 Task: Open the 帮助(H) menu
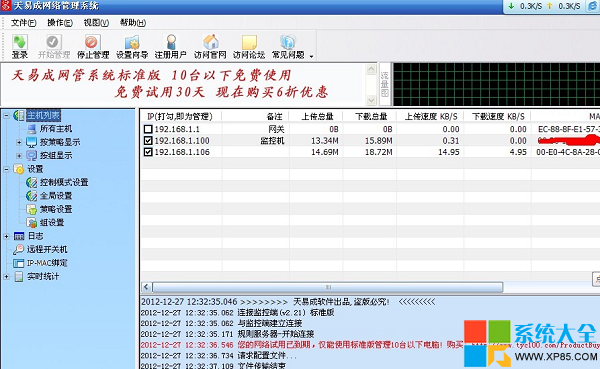coord(133,23)
